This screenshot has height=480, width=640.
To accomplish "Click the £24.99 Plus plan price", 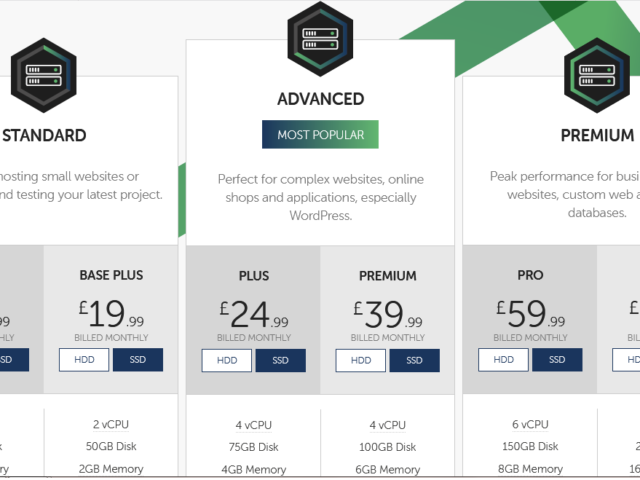I will [x=254, y=314].
